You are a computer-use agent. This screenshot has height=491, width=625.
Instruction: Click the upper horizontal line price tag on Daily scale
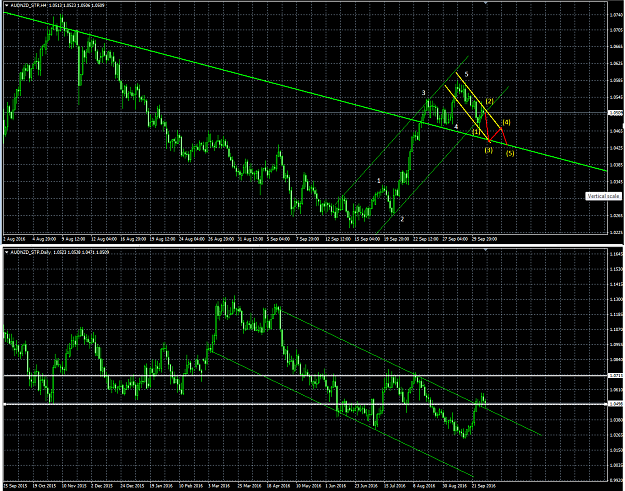click(616, 375)
